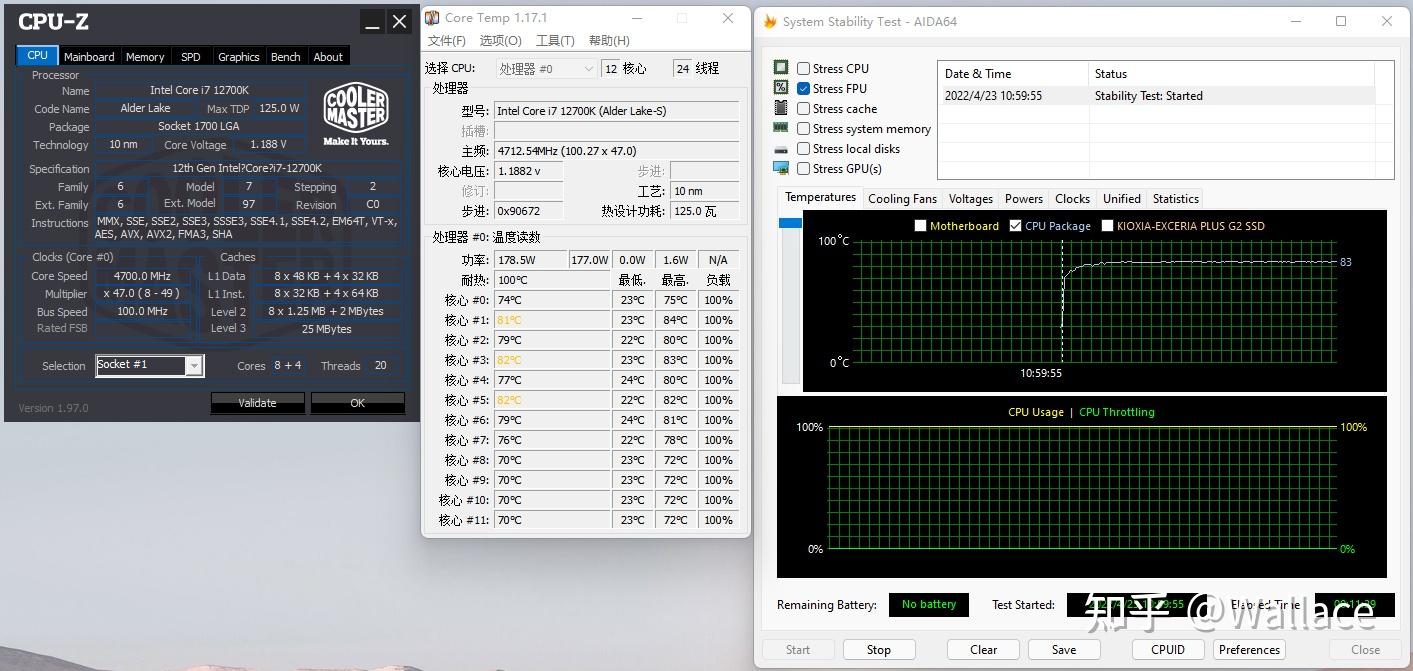Open the About tab in CPU-Z

pyautogui.click(x=328, y=57)
